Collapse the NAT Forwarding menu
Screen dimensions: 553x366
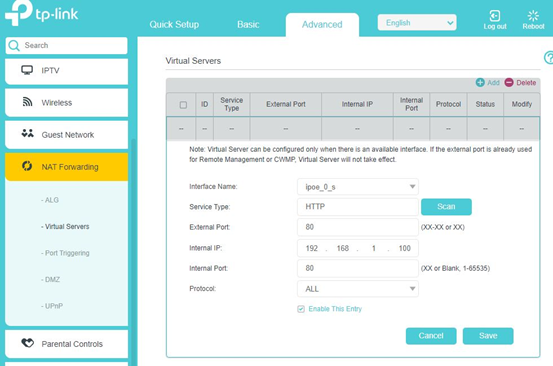(67, 167)
